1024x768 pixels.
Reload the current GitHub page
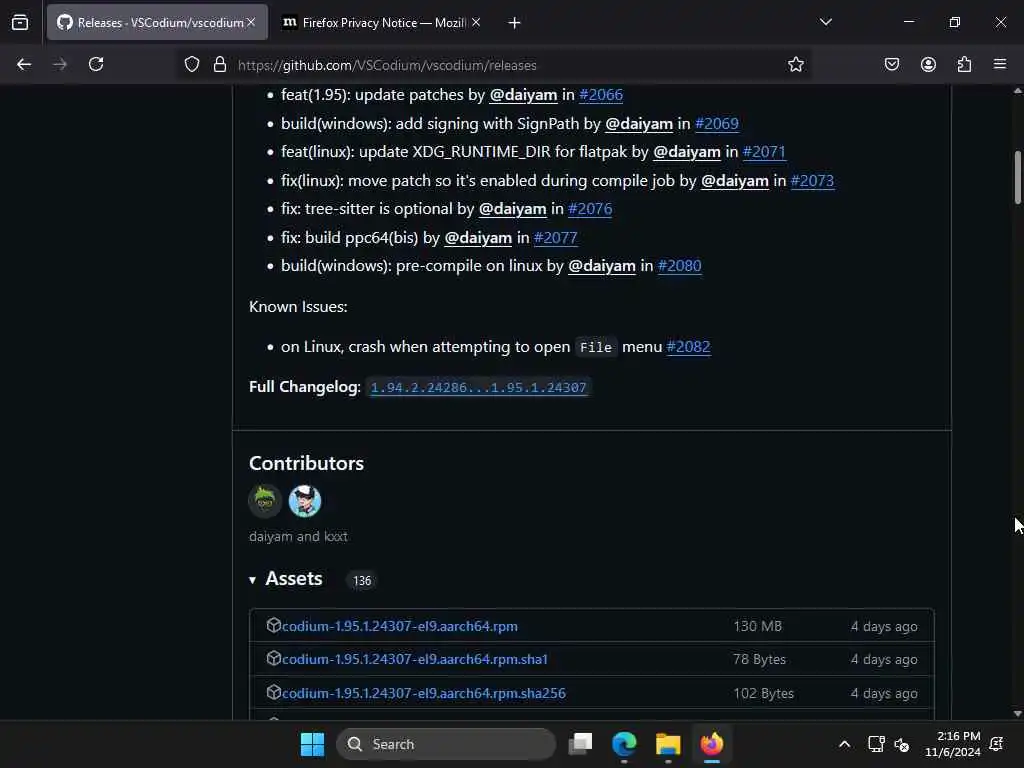point(96,65)
